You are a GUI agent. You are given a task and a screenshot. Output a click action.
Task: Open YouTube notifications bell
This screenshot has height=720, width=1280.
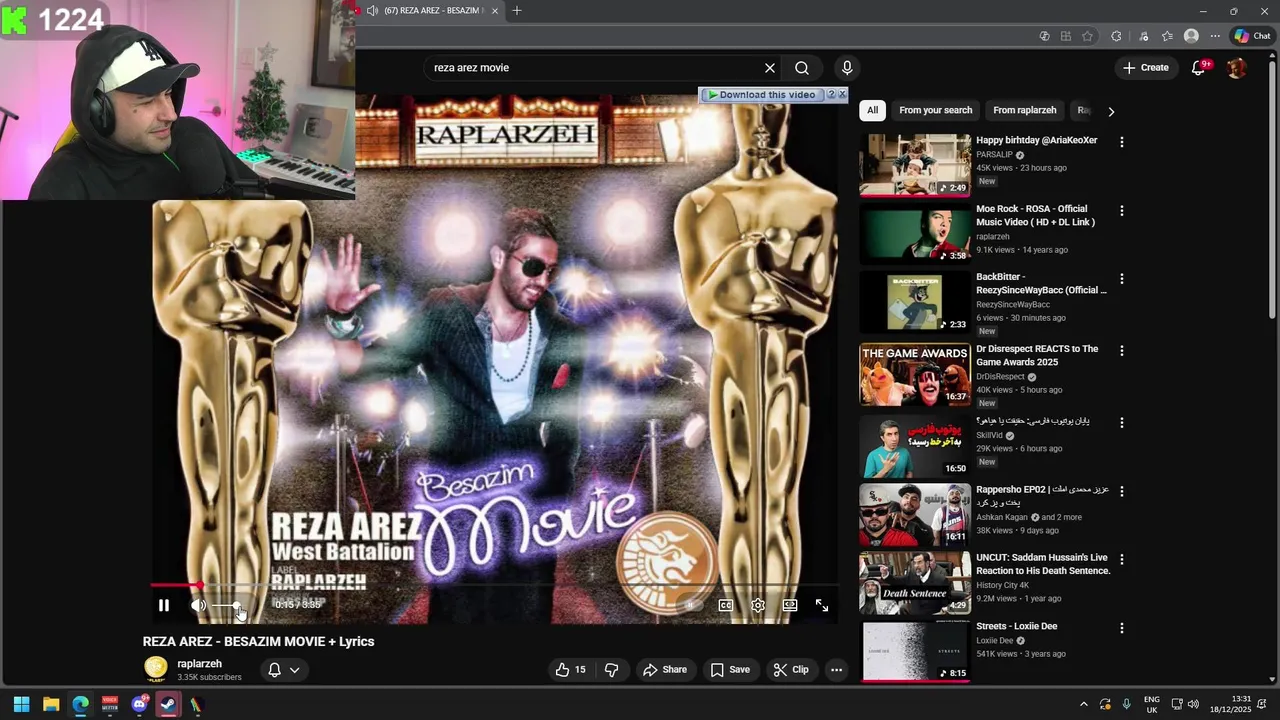(x=1199, y=68)
